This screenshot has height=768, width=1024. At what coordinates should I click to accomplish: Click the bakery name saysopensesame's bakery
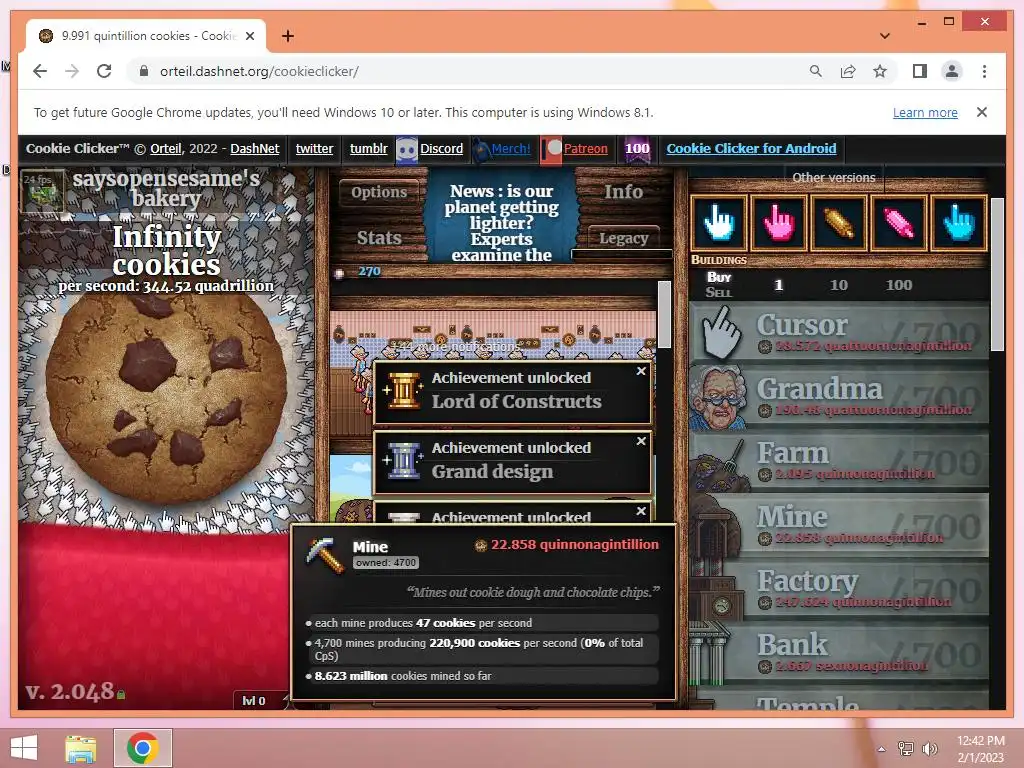[x=166, y=188]
